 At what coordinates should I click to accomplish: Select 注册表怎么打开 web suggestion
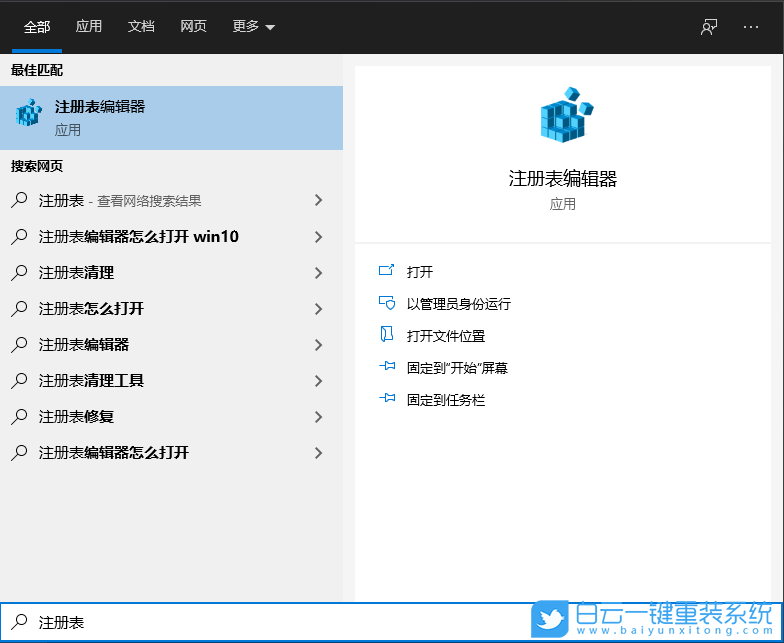tap(172, 308)
